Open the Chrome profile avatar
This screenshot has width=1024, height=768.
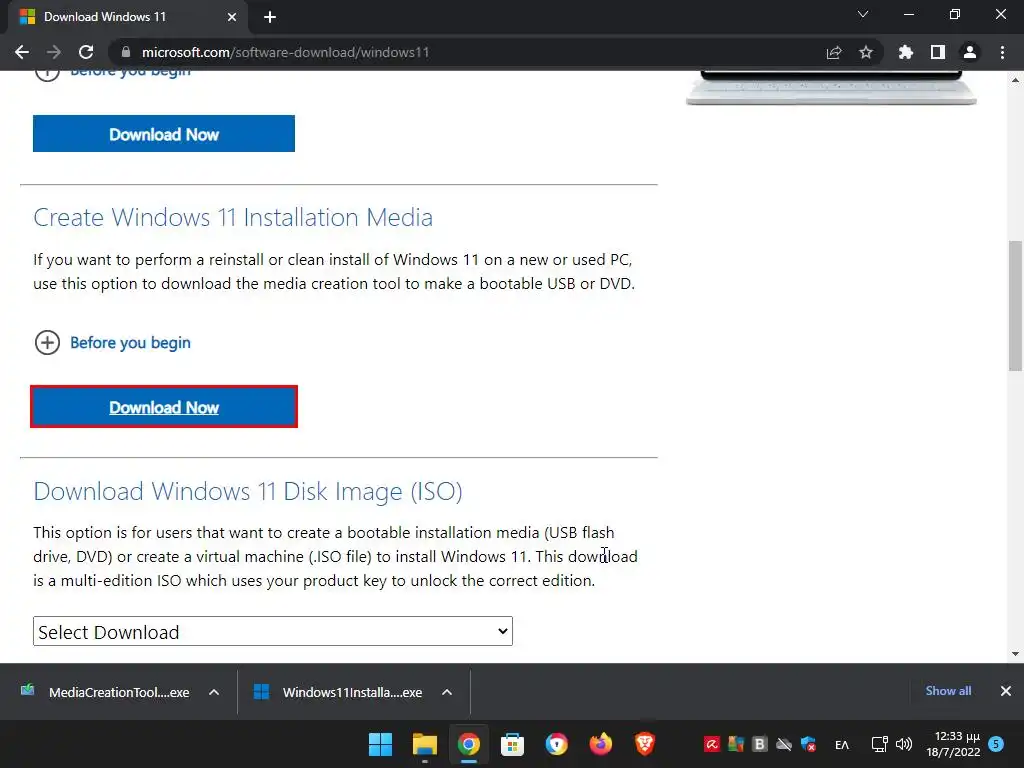click(970, 52)
